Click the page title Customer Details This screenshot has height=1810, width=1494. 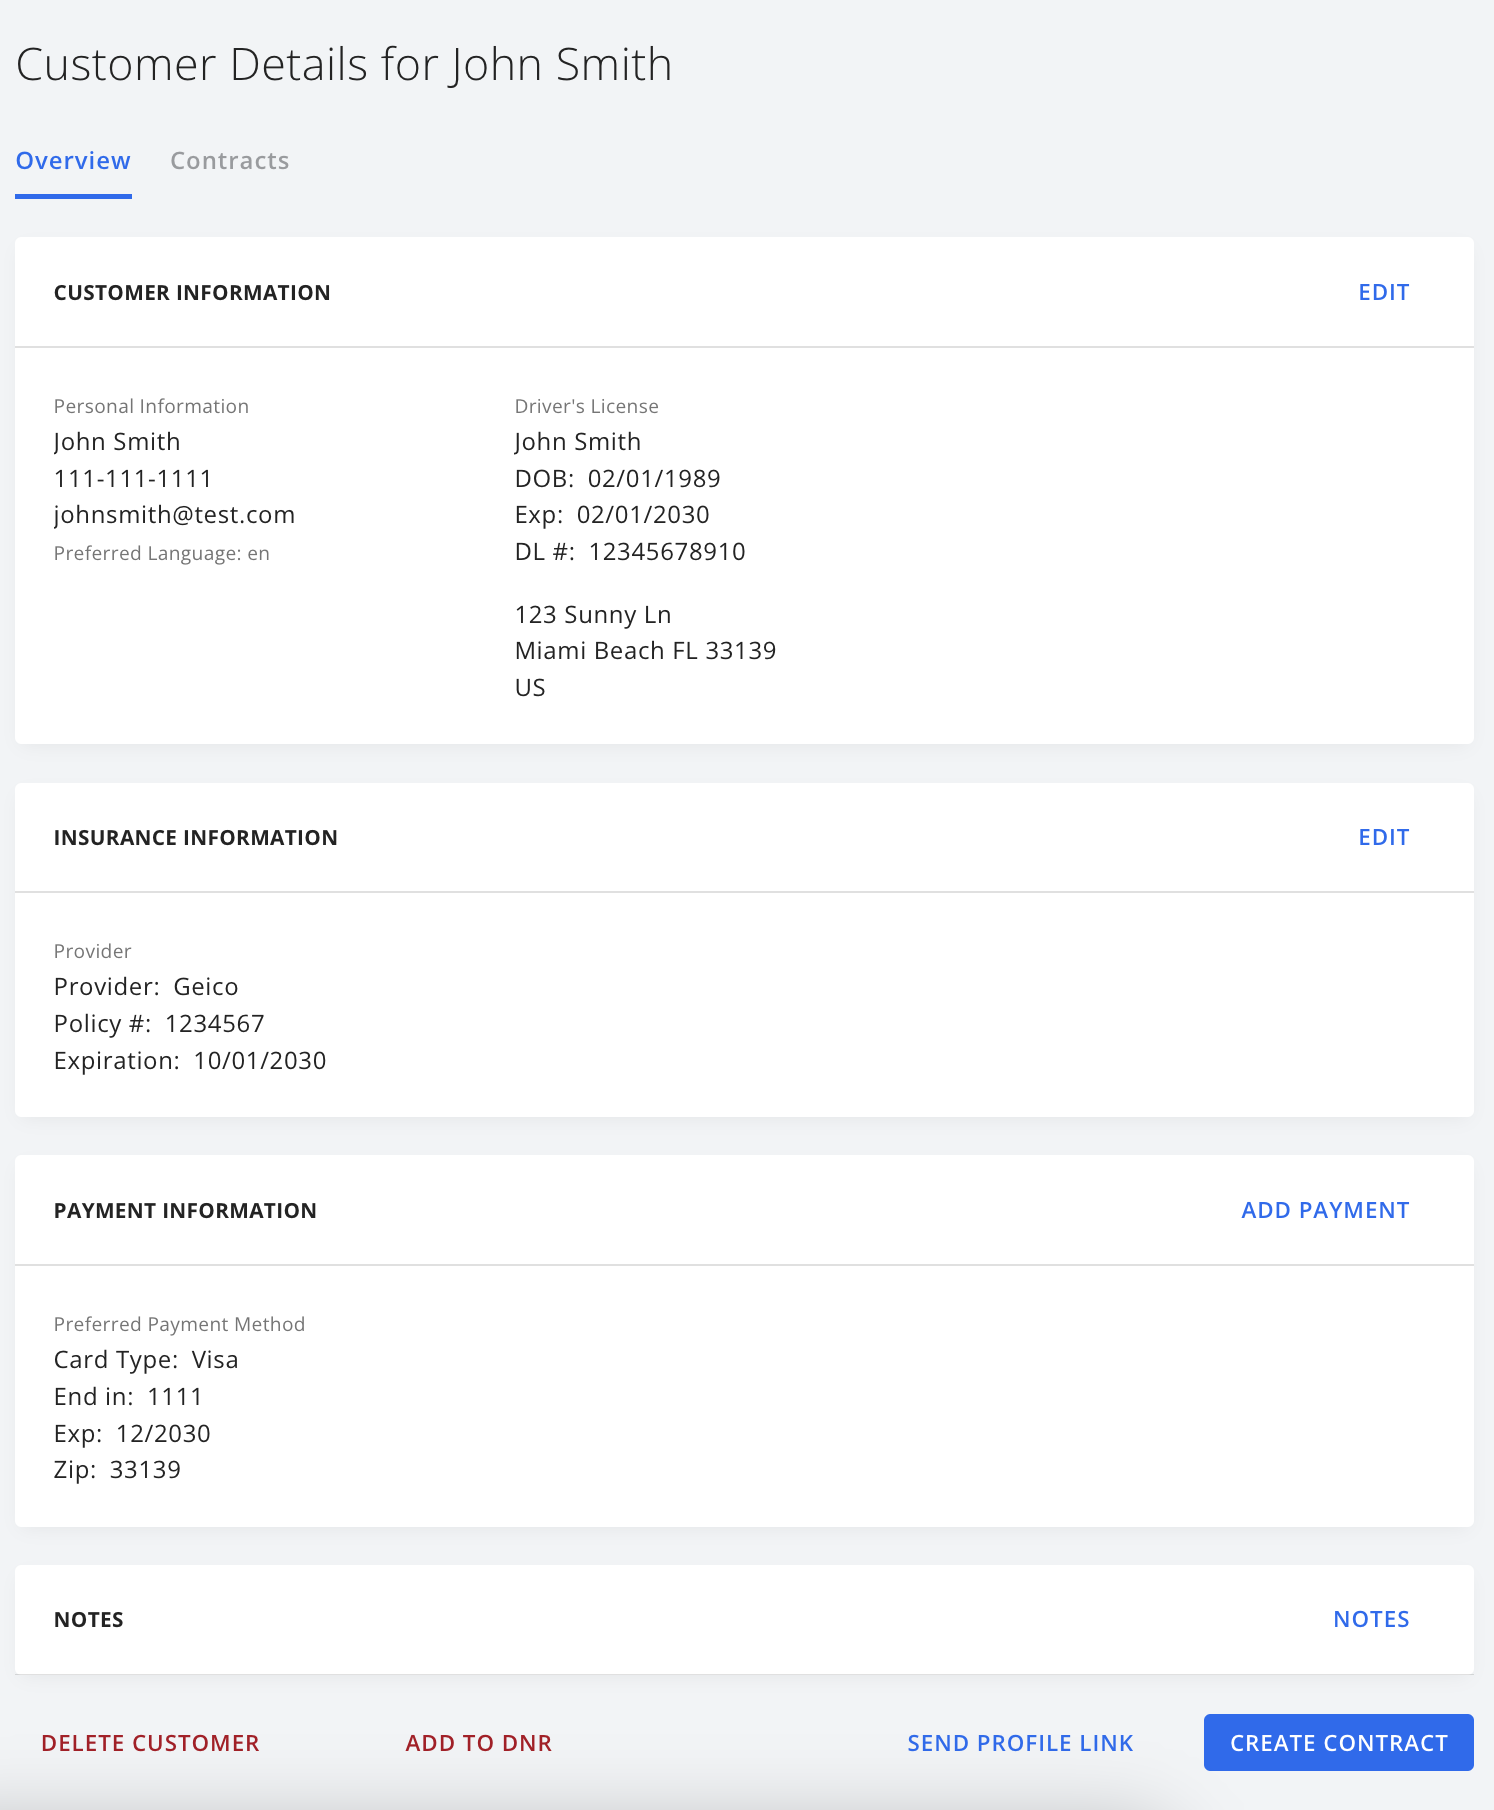pyautogui.click(x=192, y=65)
